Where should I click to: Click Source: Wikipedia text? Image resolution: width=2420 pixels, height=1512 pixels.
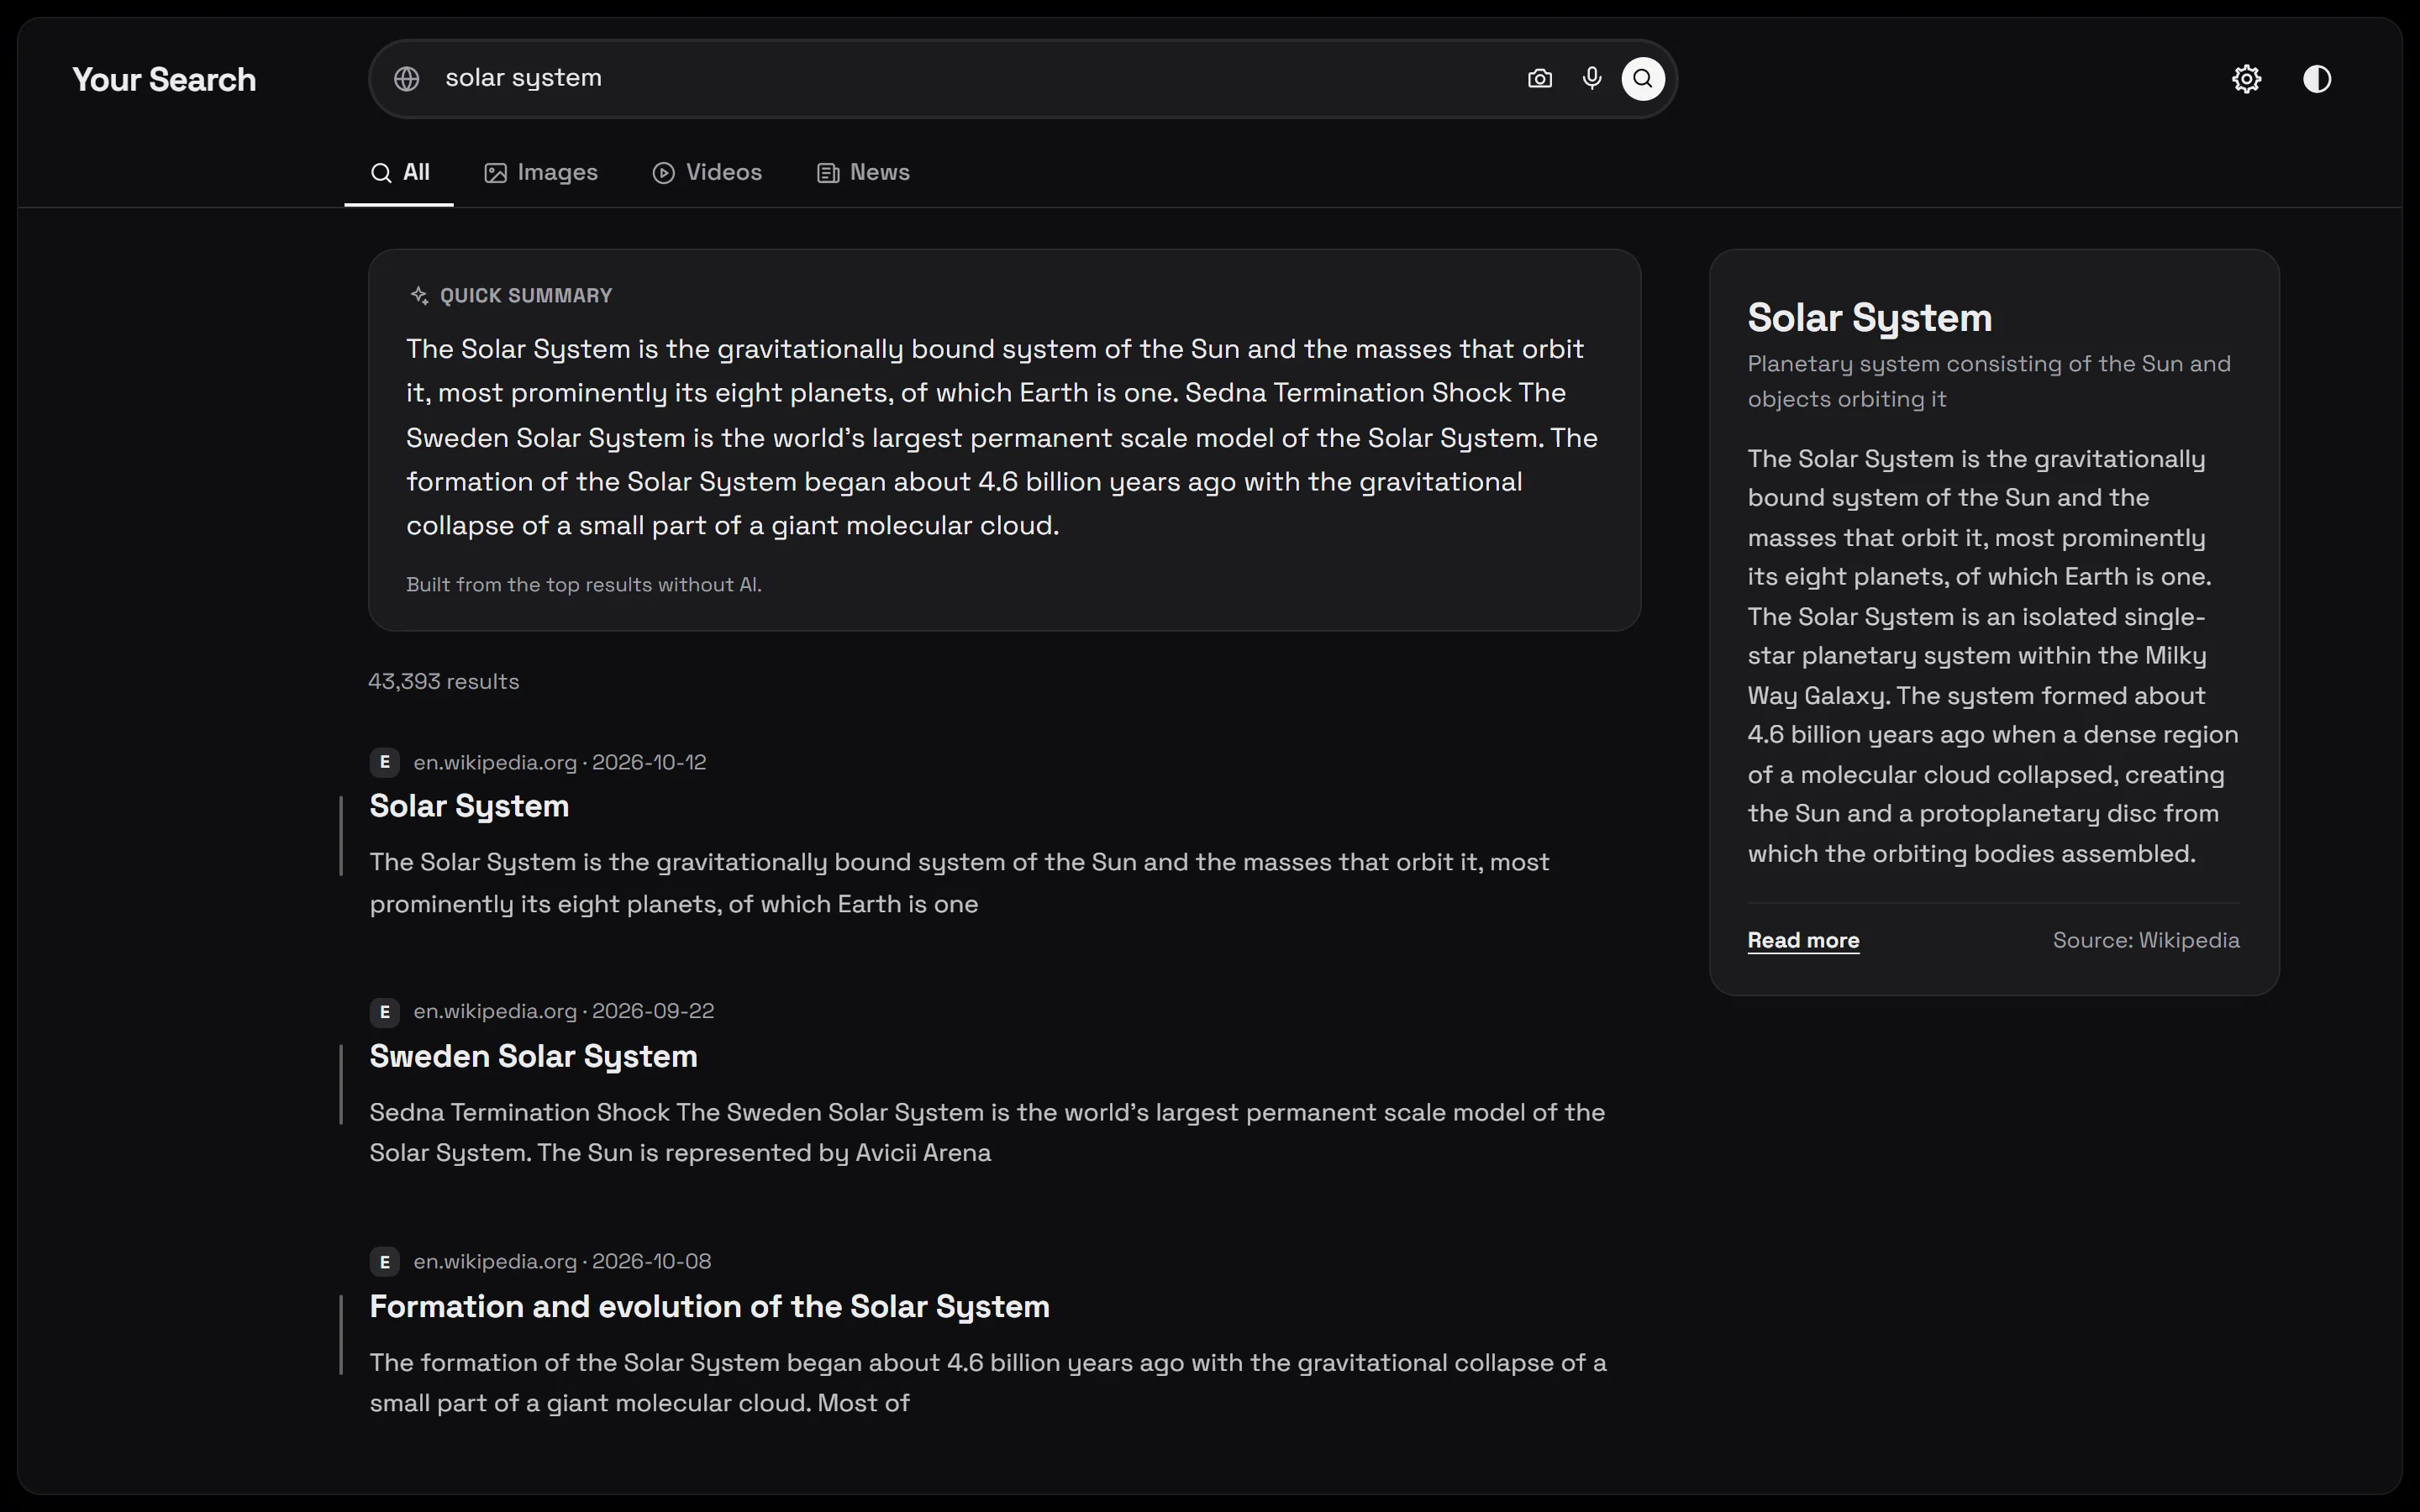2146,940
